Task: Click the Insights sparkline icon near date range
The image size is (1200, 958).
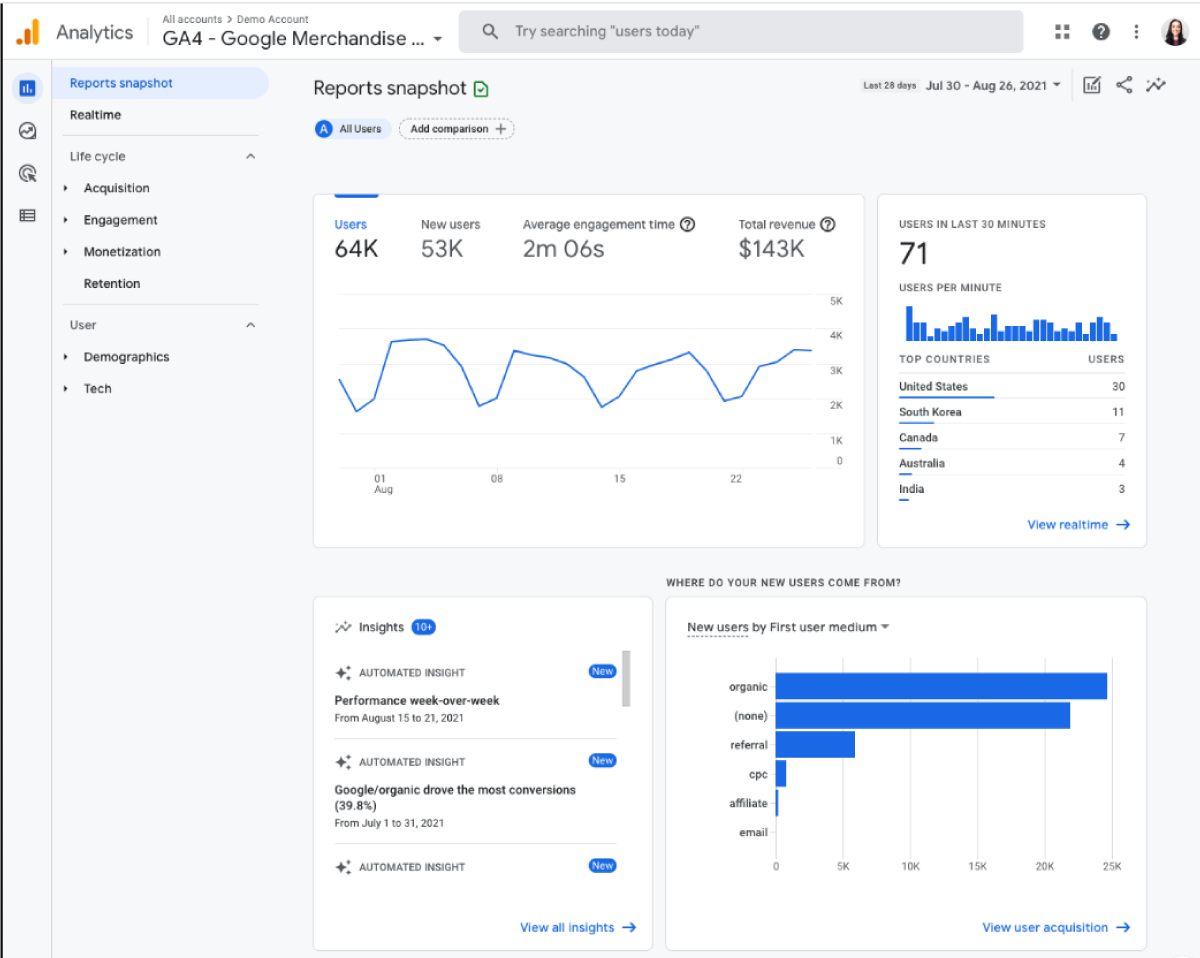Action: [x=1156, y=85]
